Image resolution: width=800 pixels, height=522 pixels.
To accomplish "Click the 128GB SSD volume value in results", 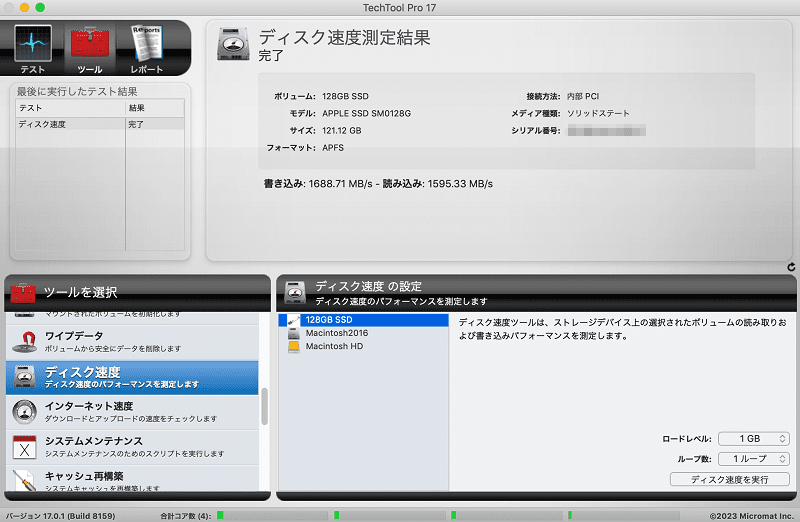I will 345,96.
